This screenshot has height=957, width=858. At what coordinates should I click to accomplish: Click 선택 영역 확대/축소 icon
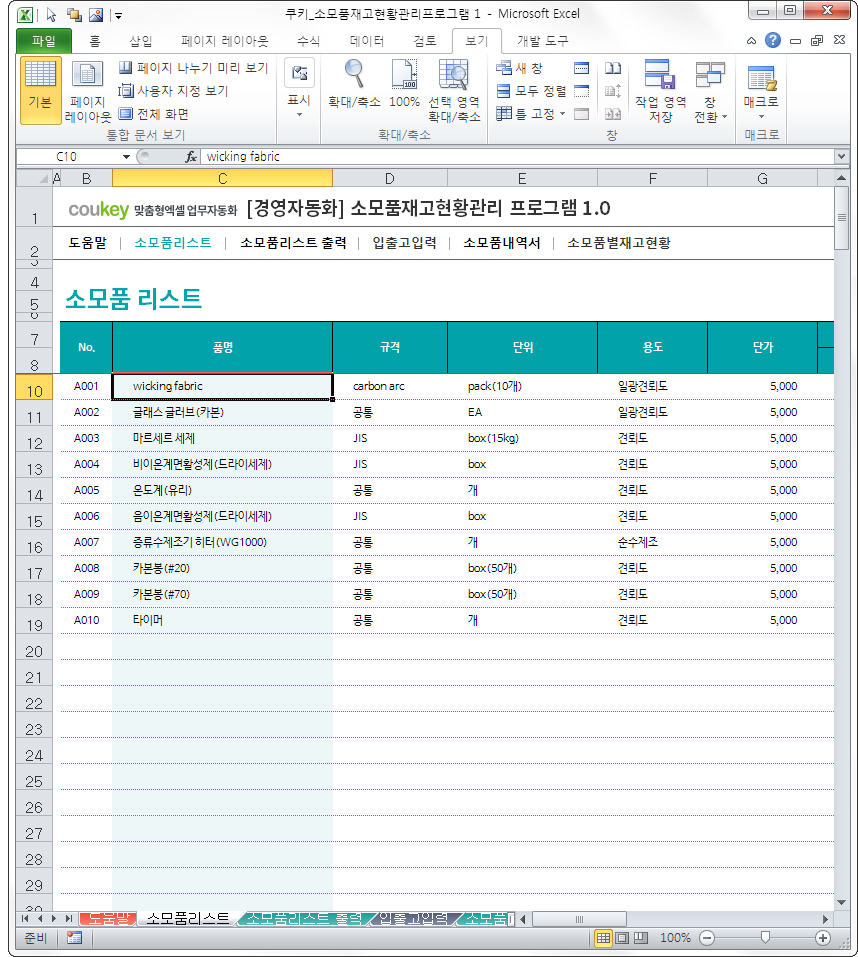coord(454,90)
